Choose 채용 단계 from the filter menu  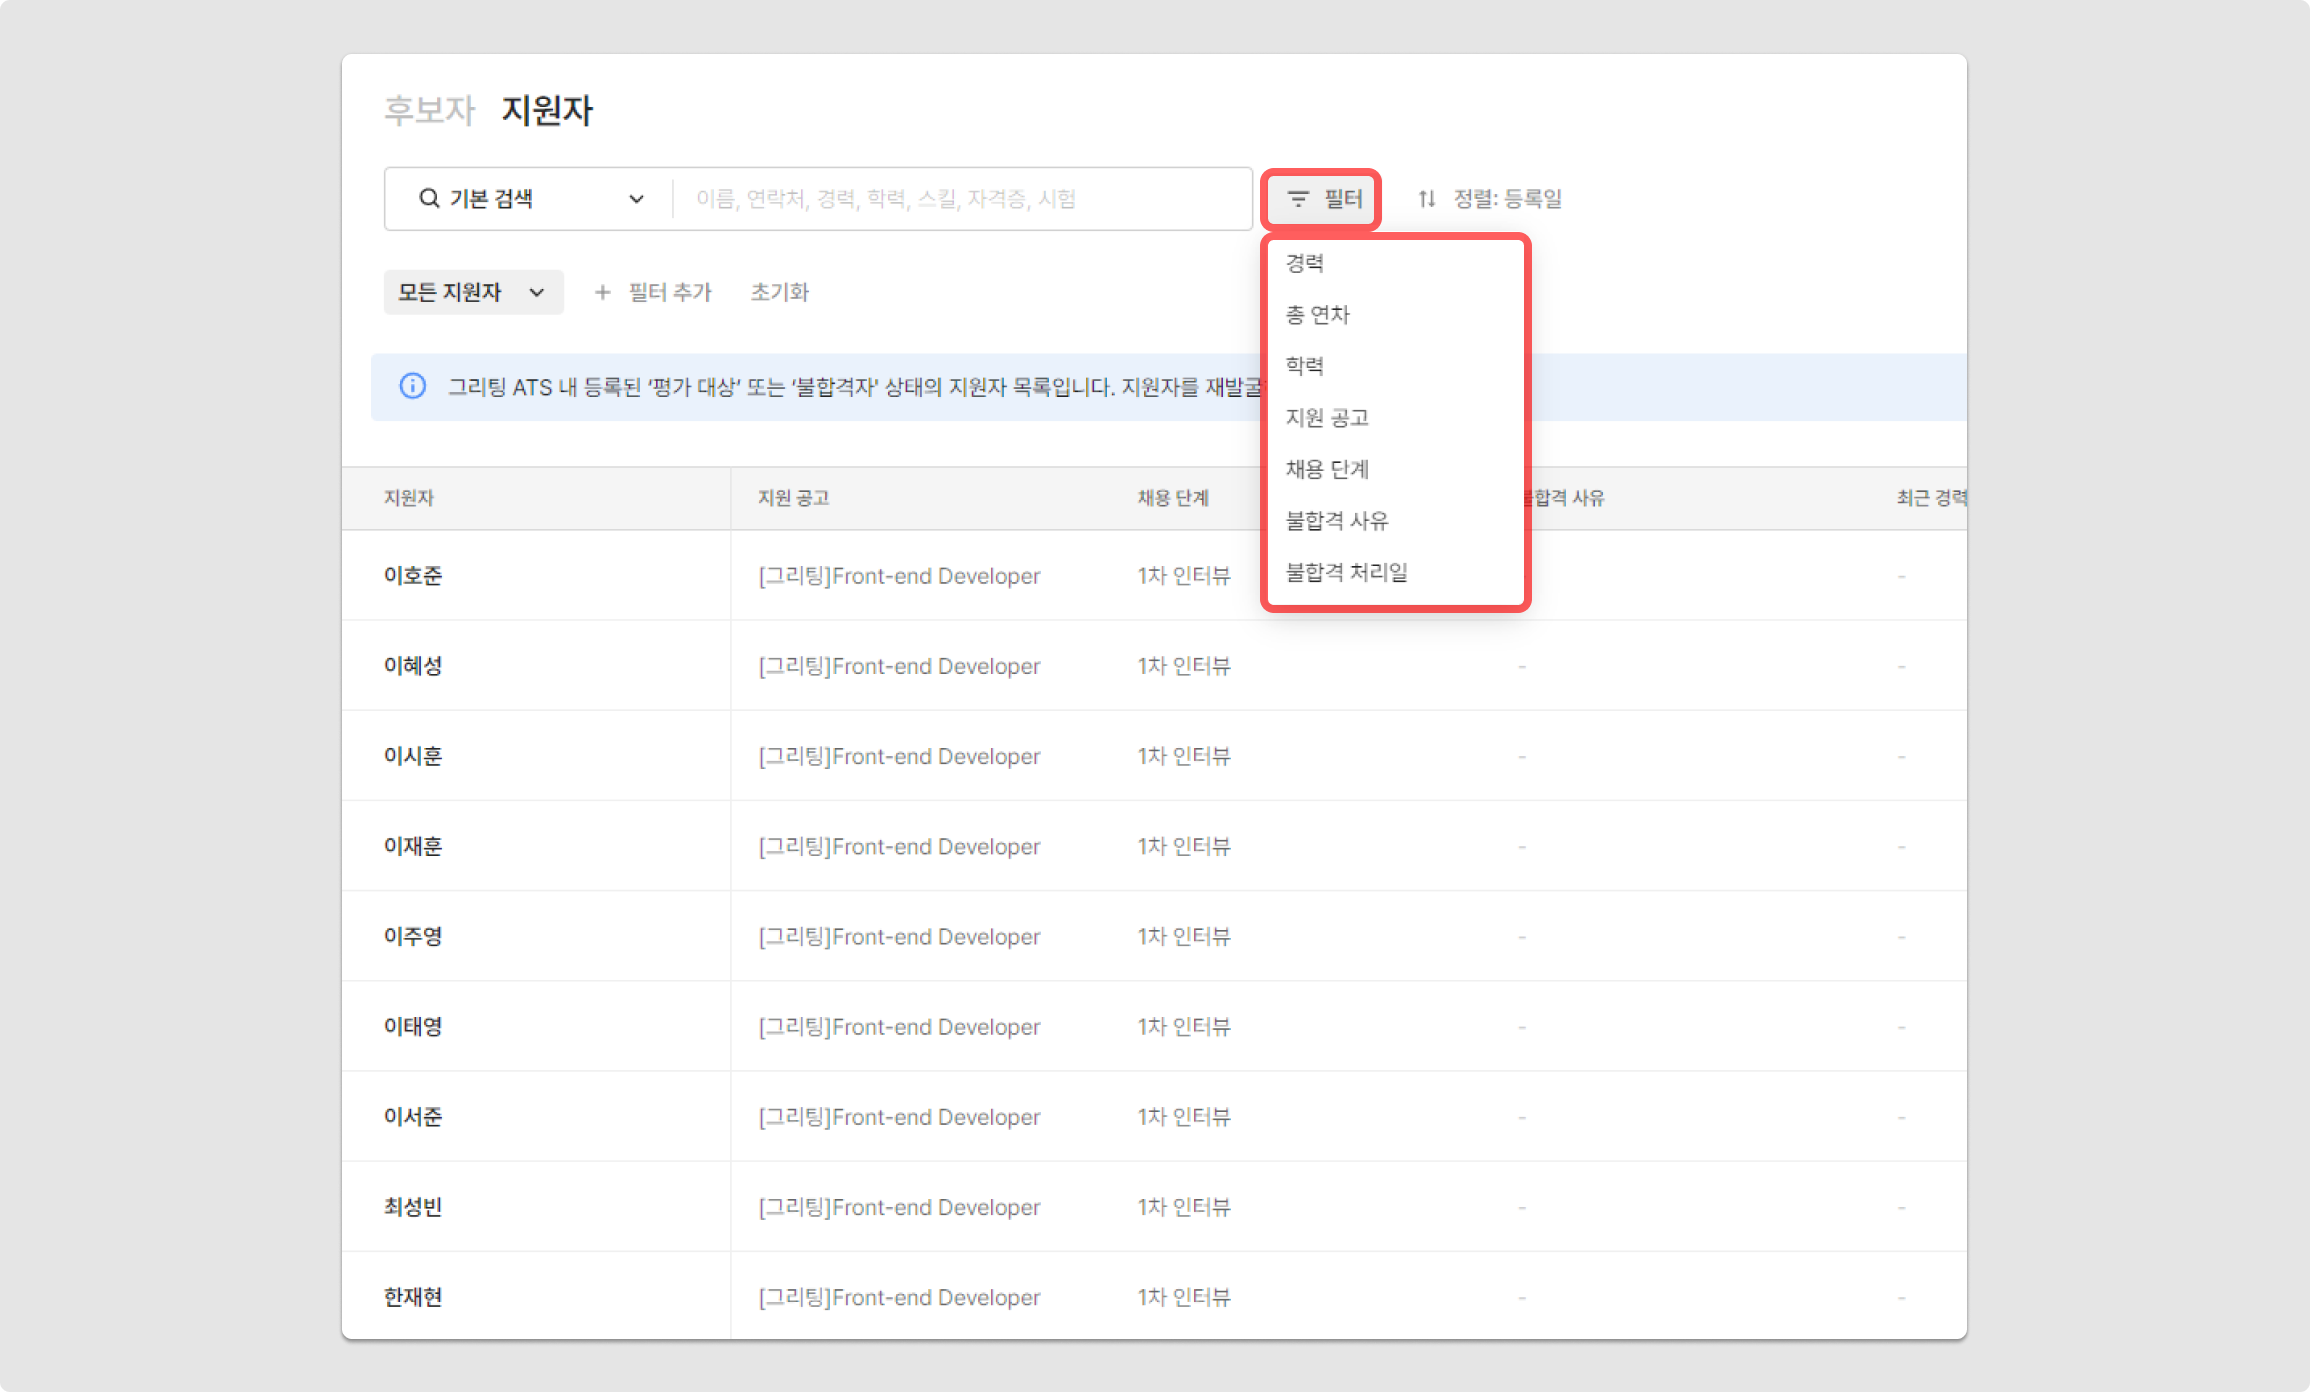click(1327, 469)
